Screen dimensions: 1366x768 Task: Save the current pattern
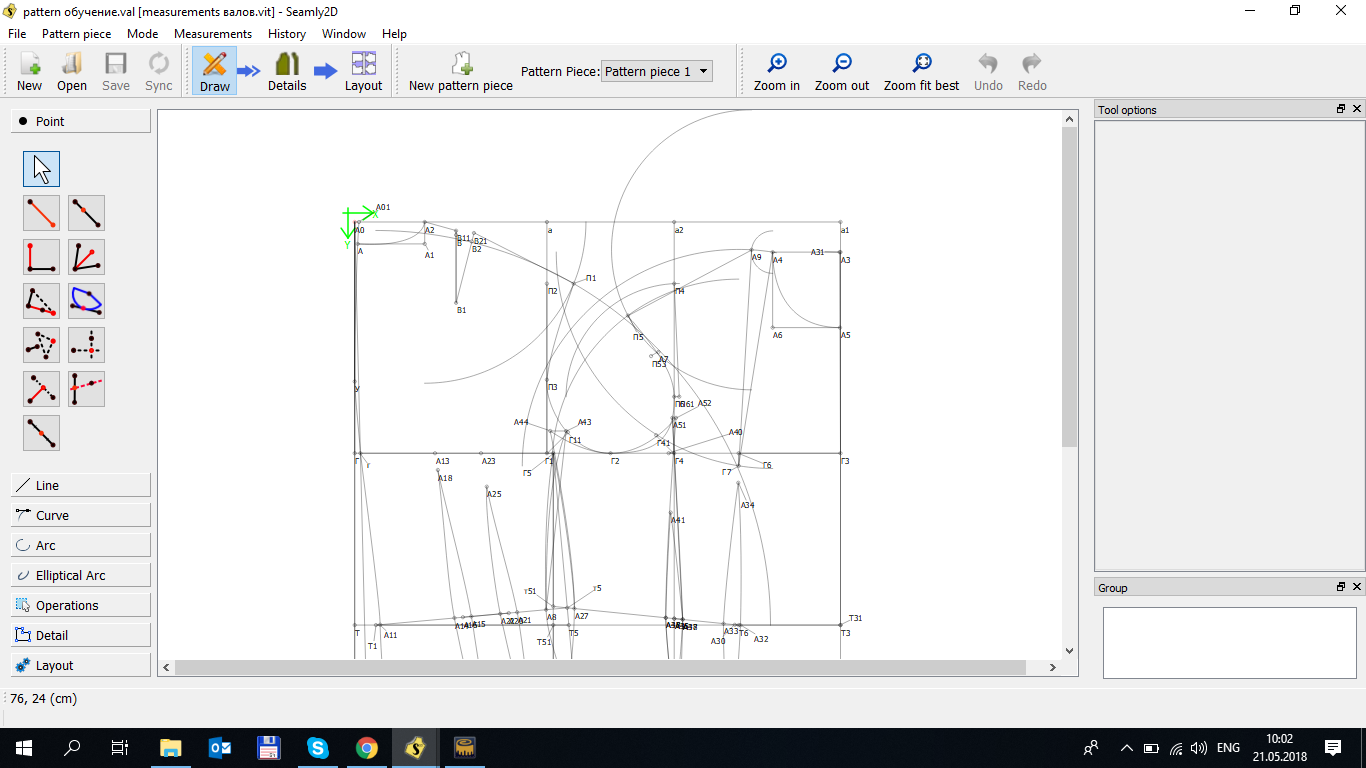click(116, 71)
